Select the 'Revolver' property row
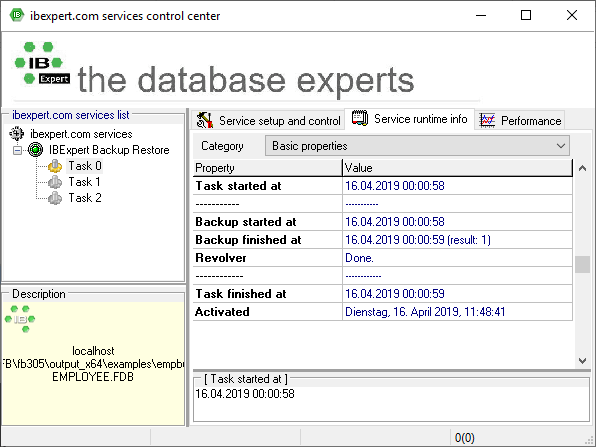Image resolution: width=596 pixels, height=447 pixels. point(382,258)
